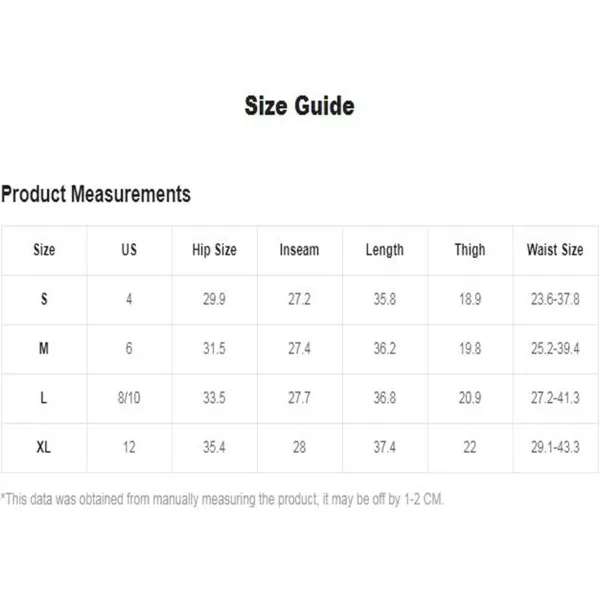Select the 27.7 inseam cell

point(299,398)
